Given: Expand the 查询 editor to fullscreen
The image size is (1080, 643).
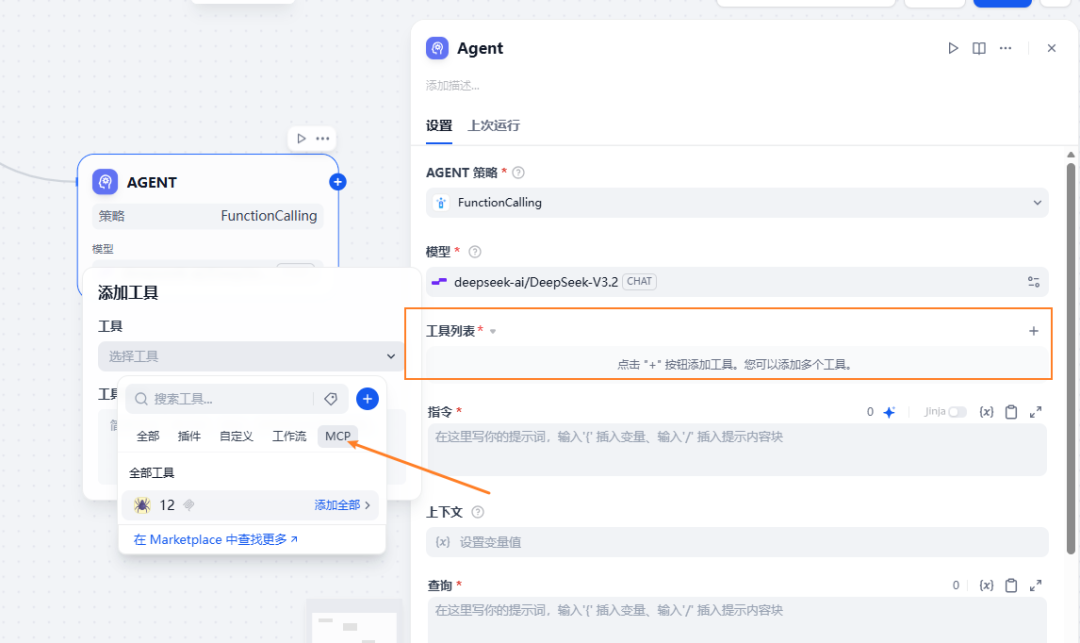Looking at the screenshot, I should [x=1035, y=585].
